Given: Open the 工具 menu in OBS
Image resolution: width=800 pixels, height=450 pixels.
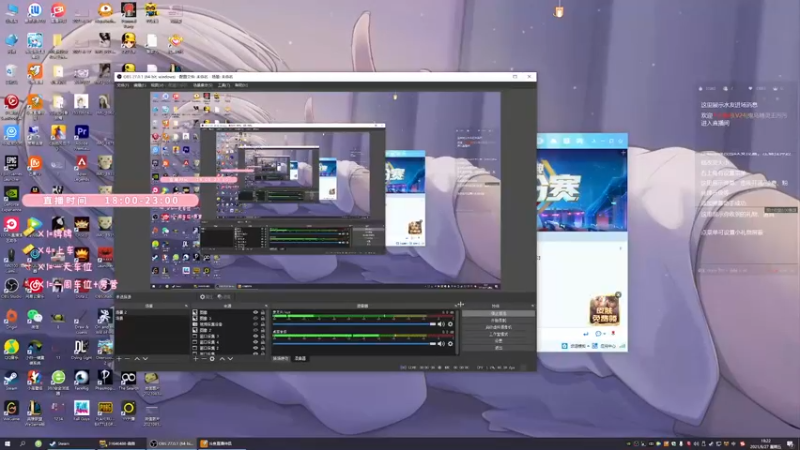Looking at the screenshot, I should [223, 85].
